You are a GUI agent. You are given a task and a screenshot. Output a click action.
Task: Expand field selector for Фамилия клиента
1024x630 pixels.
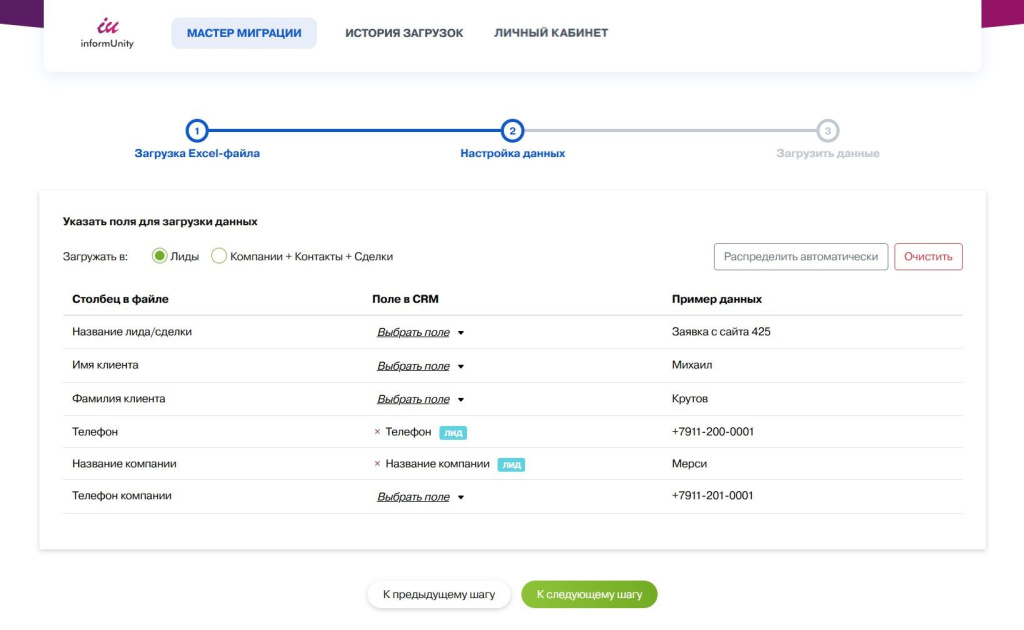[420, 399]
